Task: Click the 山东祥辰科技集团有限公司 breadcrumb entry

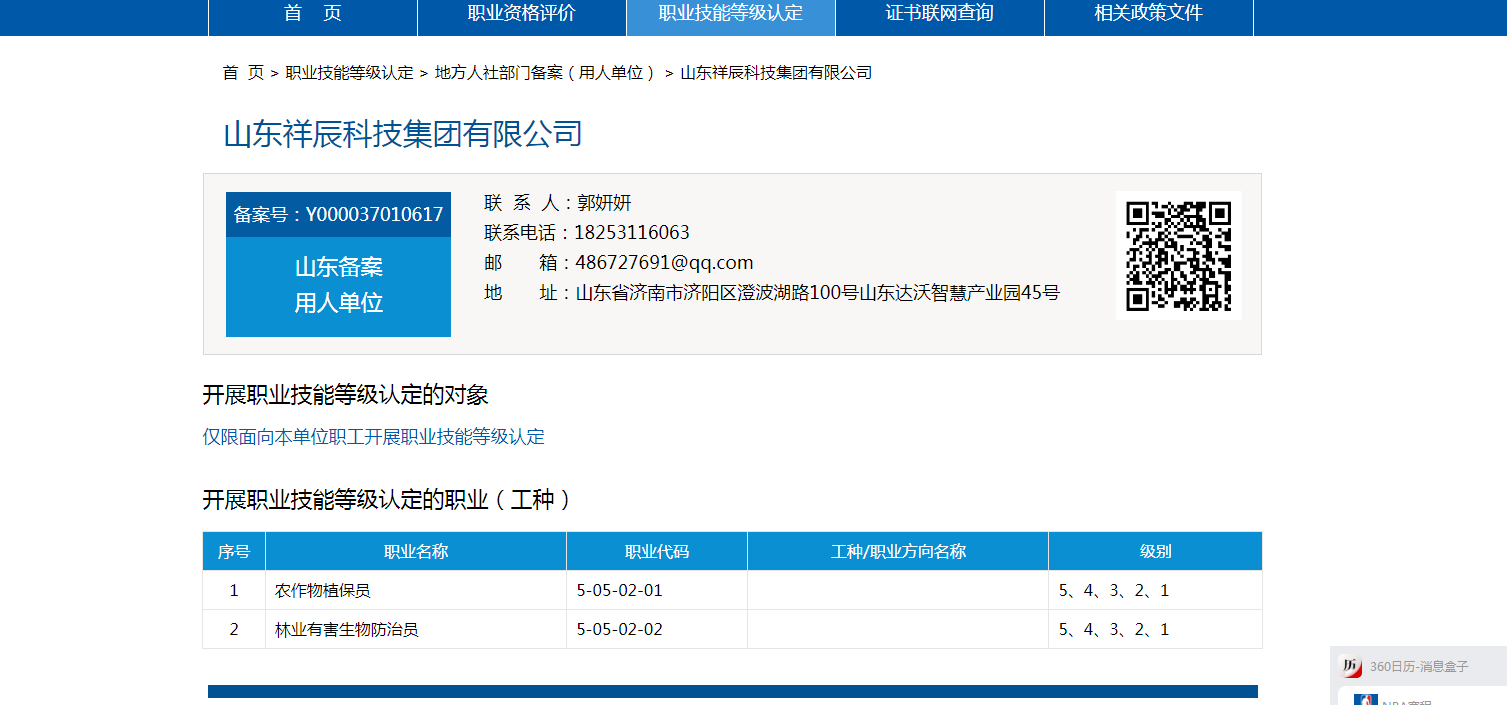Action: pos(776,73)
